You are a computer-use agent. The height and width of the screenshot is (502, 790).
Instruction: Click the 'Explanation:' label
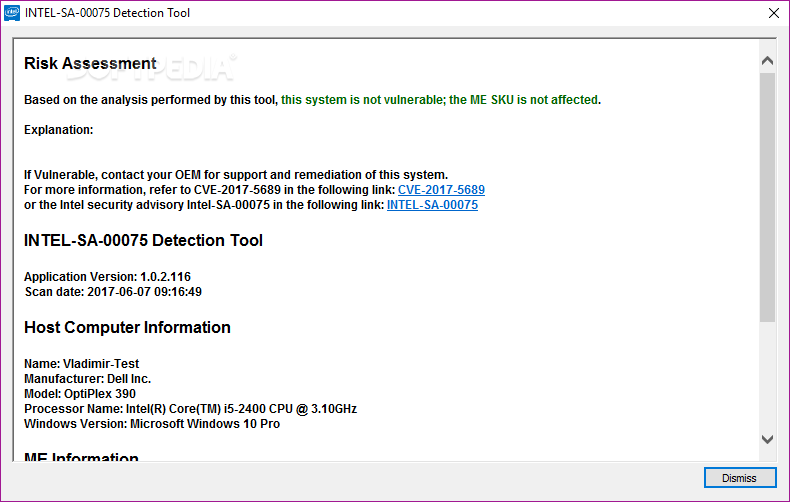point(58,130)
